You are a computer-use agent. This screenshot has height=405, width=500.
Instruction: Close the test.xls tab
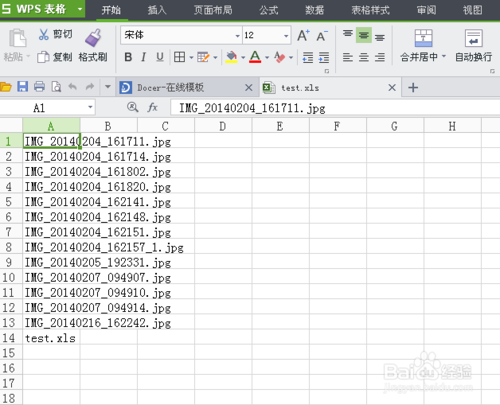tap(392, 88)
